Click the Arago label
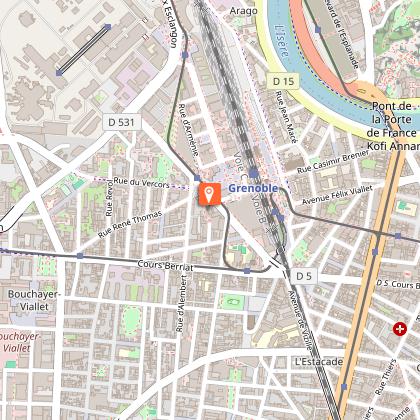Viewport: 420px width, 420px height. click(x=243, y=11)
